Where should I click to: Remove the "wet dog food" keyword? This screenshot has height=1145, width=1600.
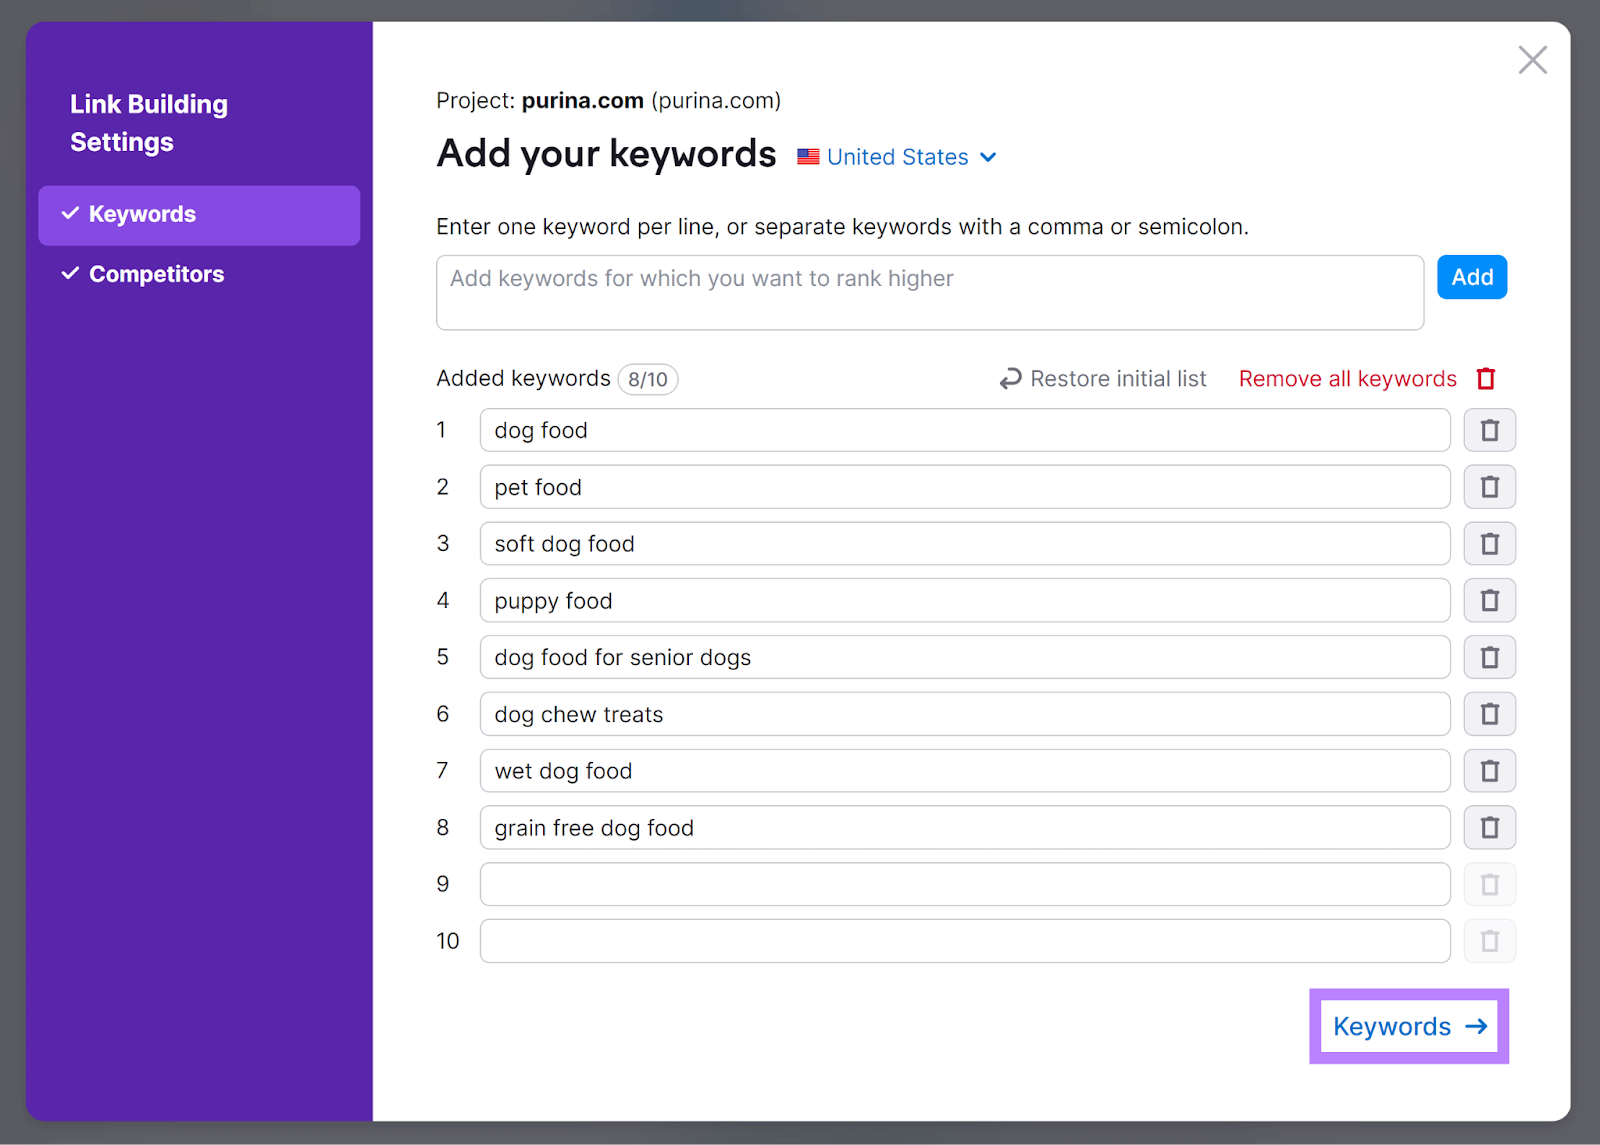coord(1489,770)
